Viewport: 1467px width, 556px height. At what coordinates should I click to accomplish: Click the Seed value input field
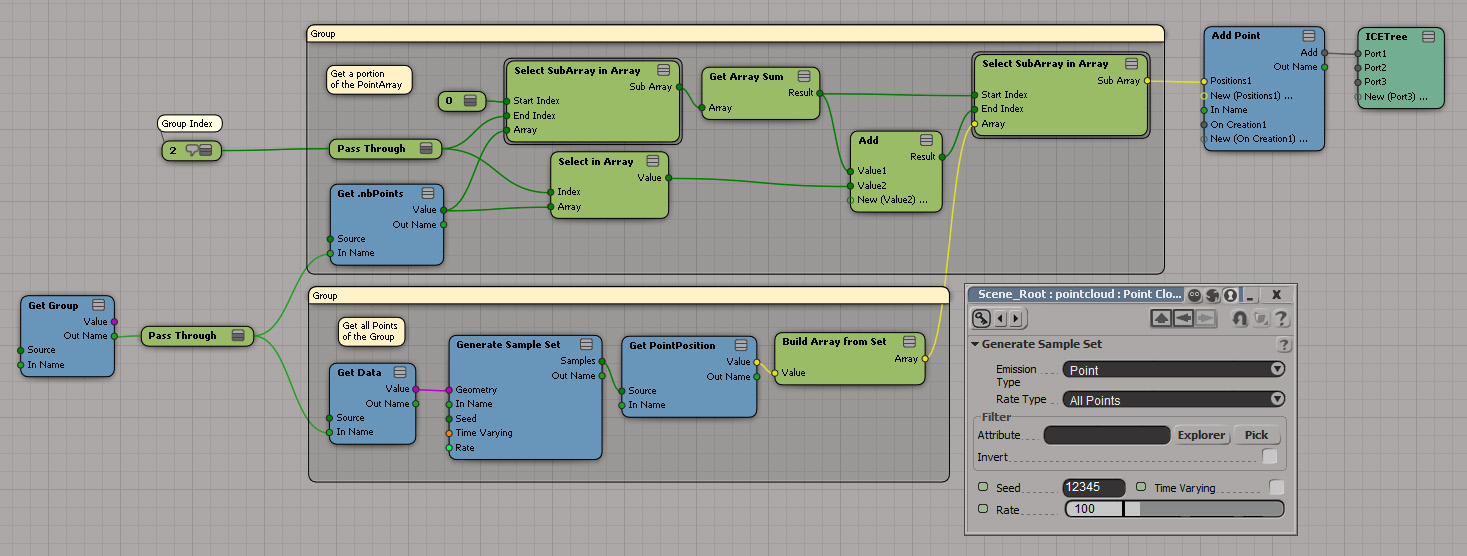coord(1093,488)
